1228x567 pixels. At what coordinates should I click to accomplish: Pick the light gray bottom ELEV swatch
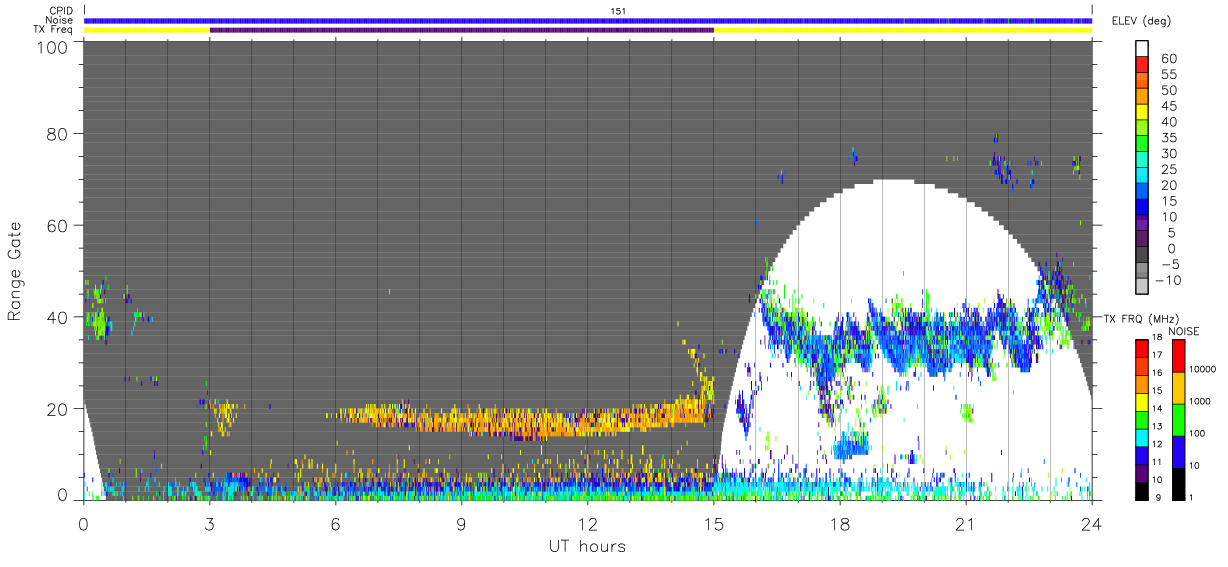[1143, 287]
